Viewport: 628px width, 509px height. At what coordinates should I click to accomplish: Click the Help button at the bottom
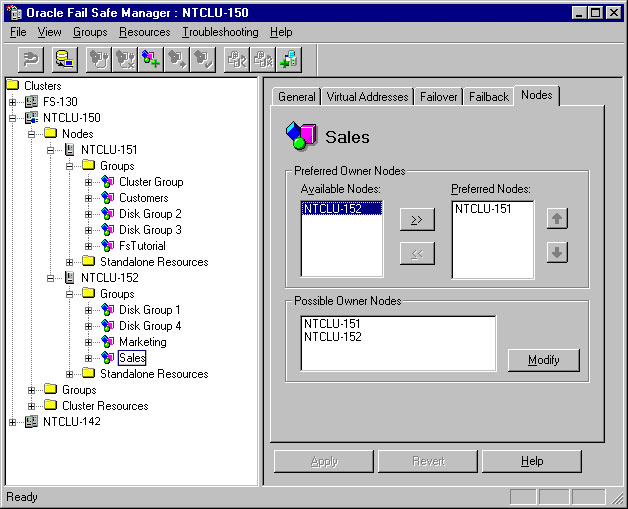point(532,461)
